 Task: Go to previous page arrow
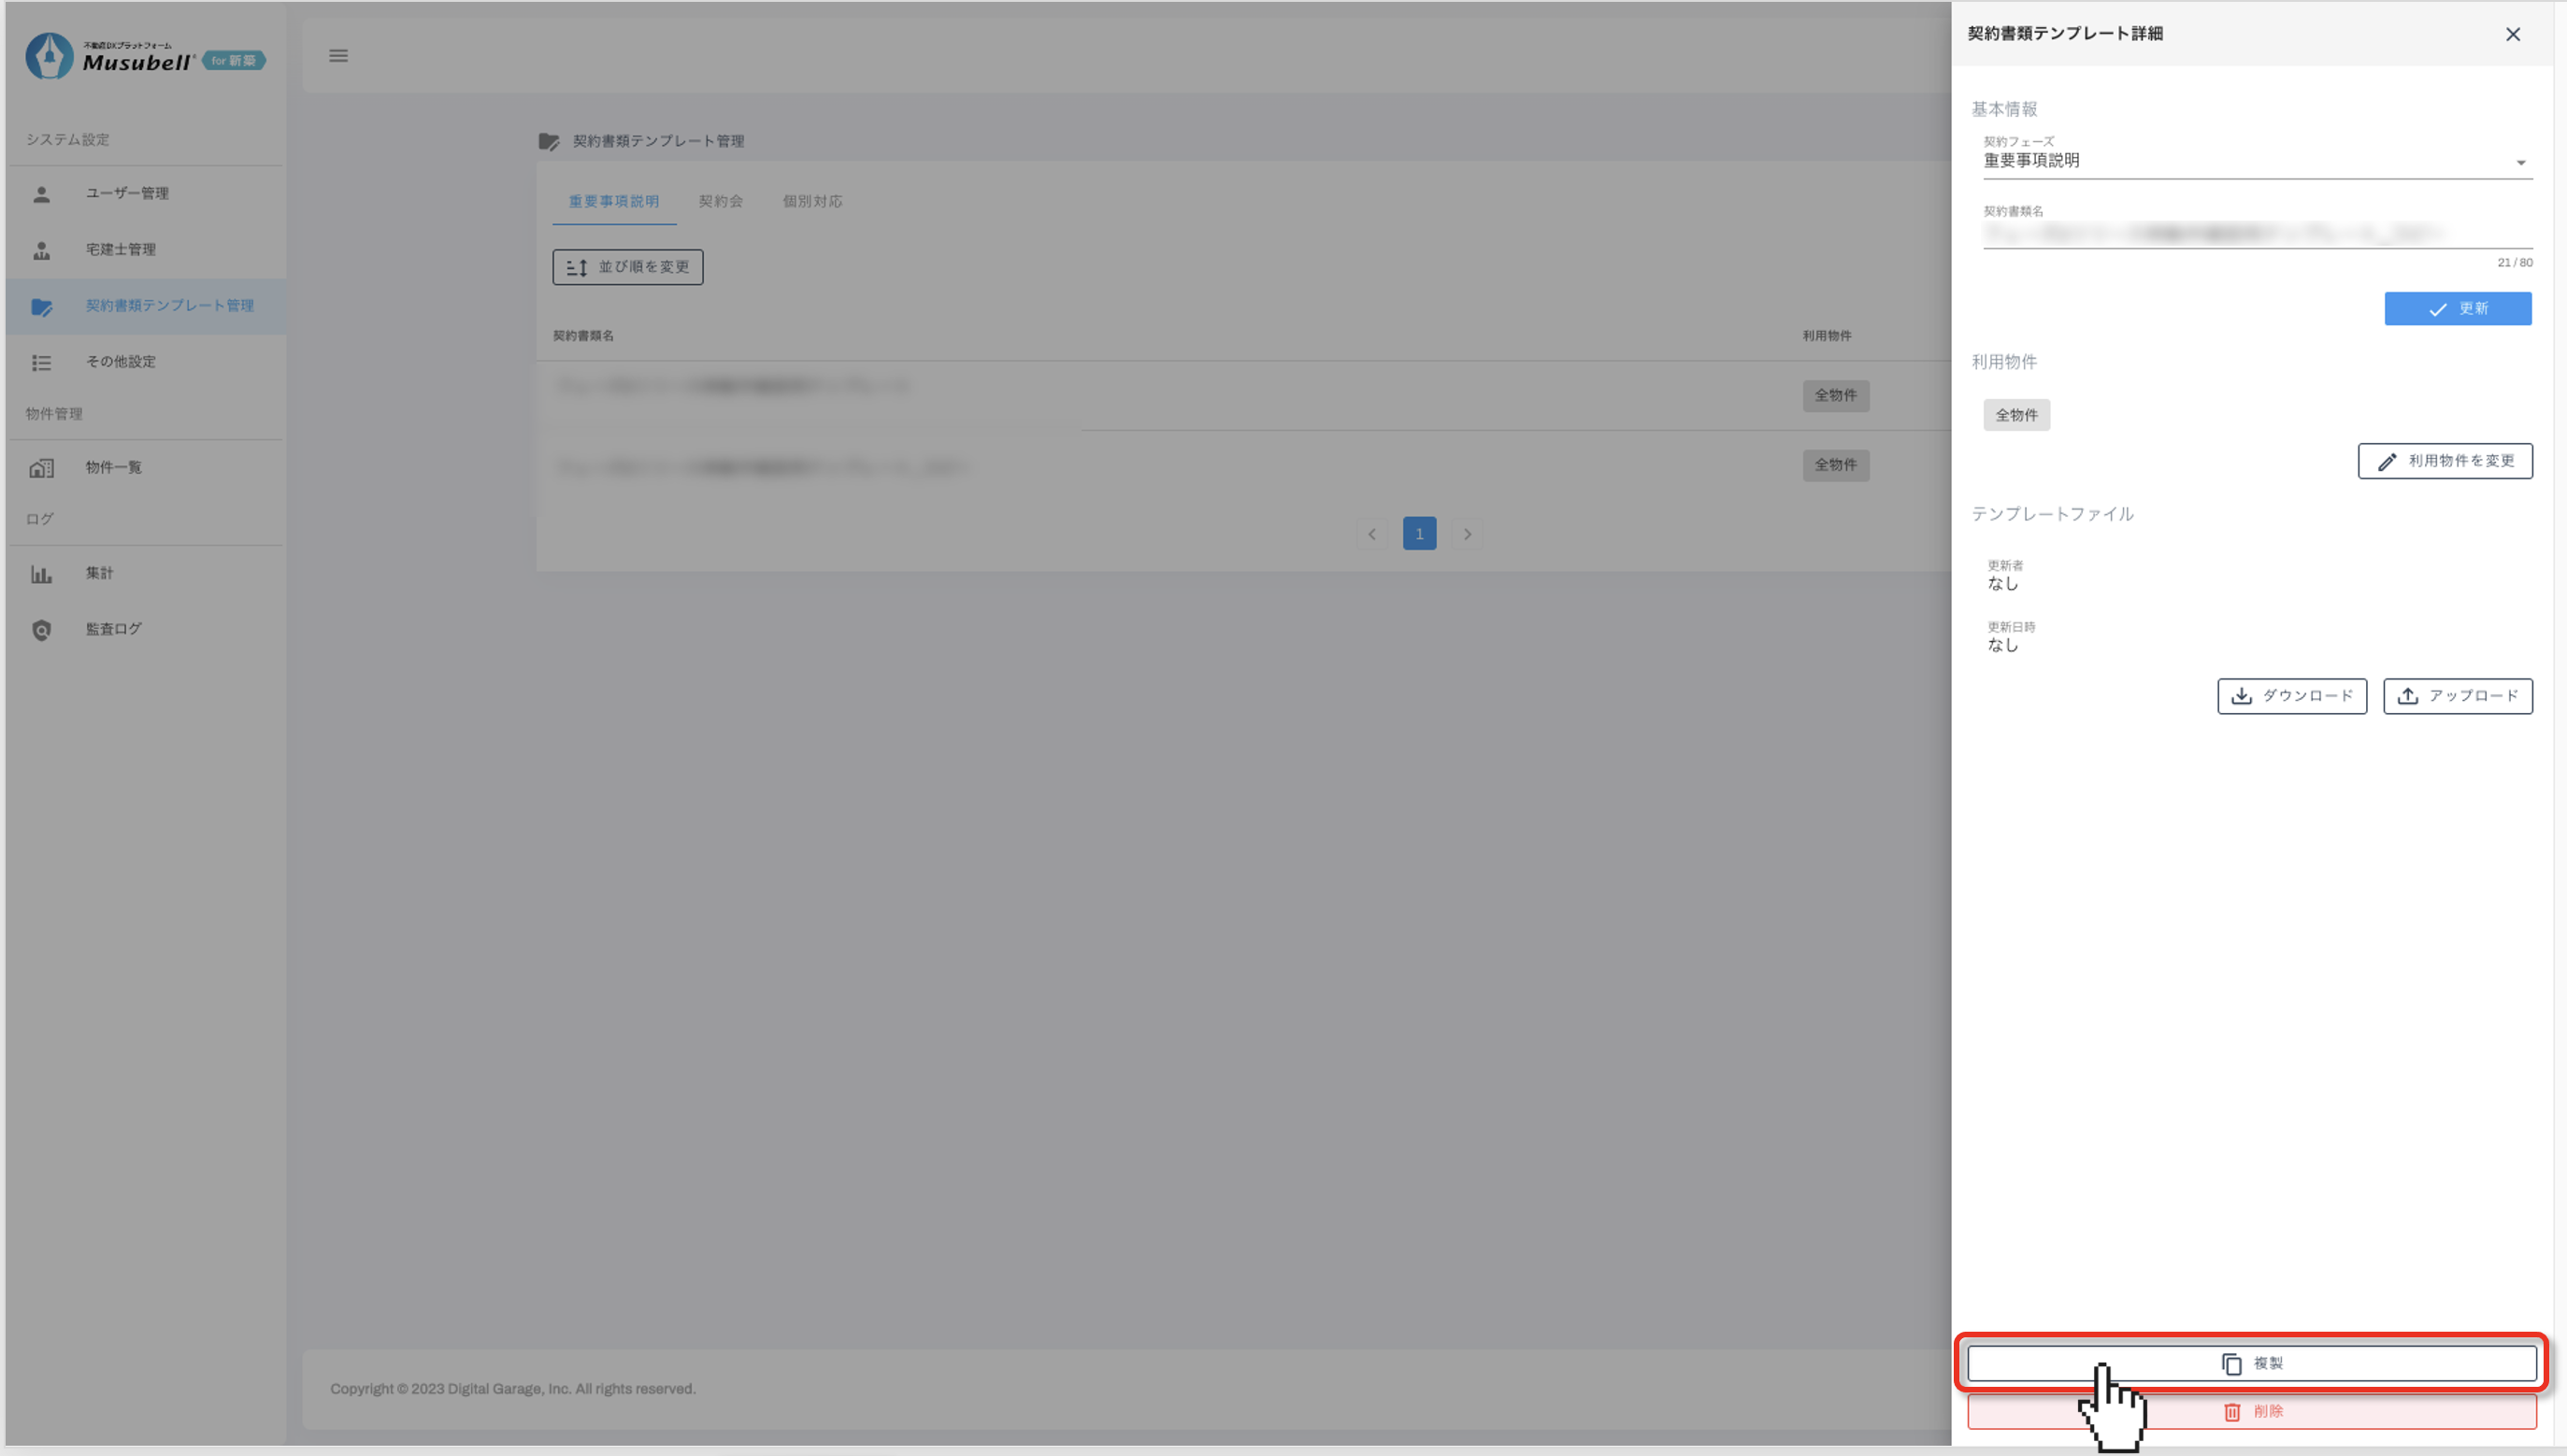point(1372,534)
